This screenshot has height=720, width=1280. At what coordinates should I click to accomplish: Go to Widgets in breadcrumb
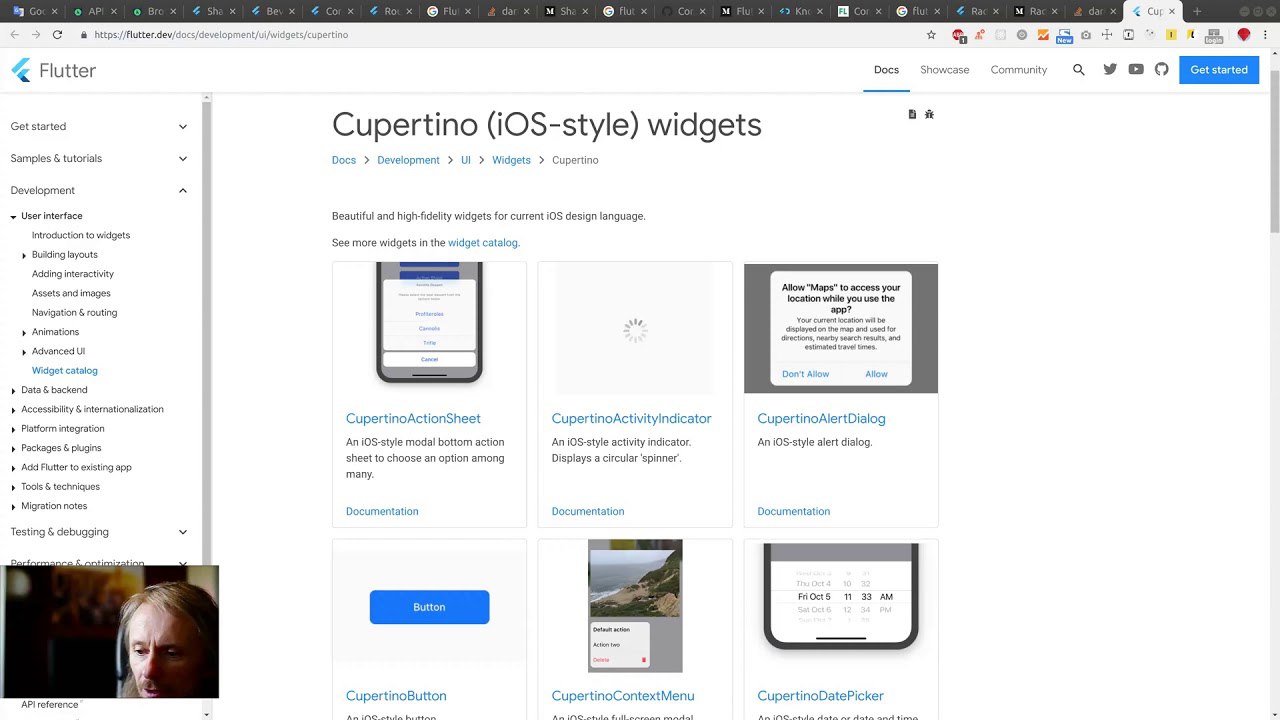(x=511, y=160)
